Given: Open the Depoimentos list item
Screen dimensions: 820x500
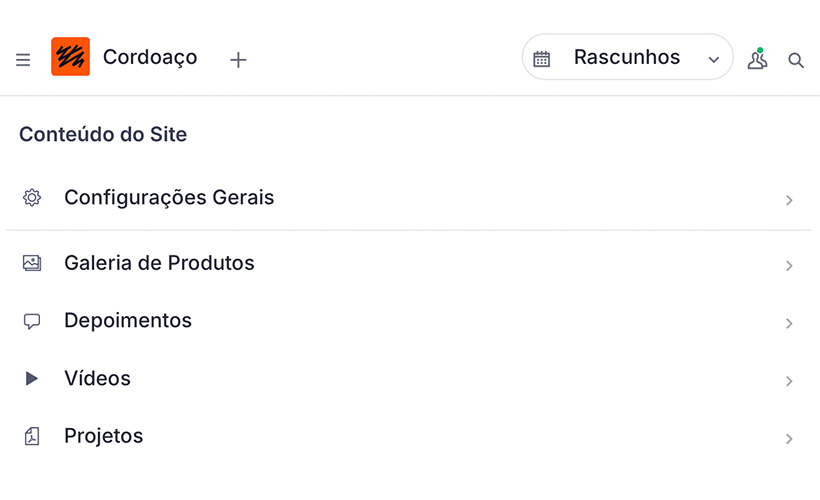Looking at the screenshot, I should coord(128,321).
